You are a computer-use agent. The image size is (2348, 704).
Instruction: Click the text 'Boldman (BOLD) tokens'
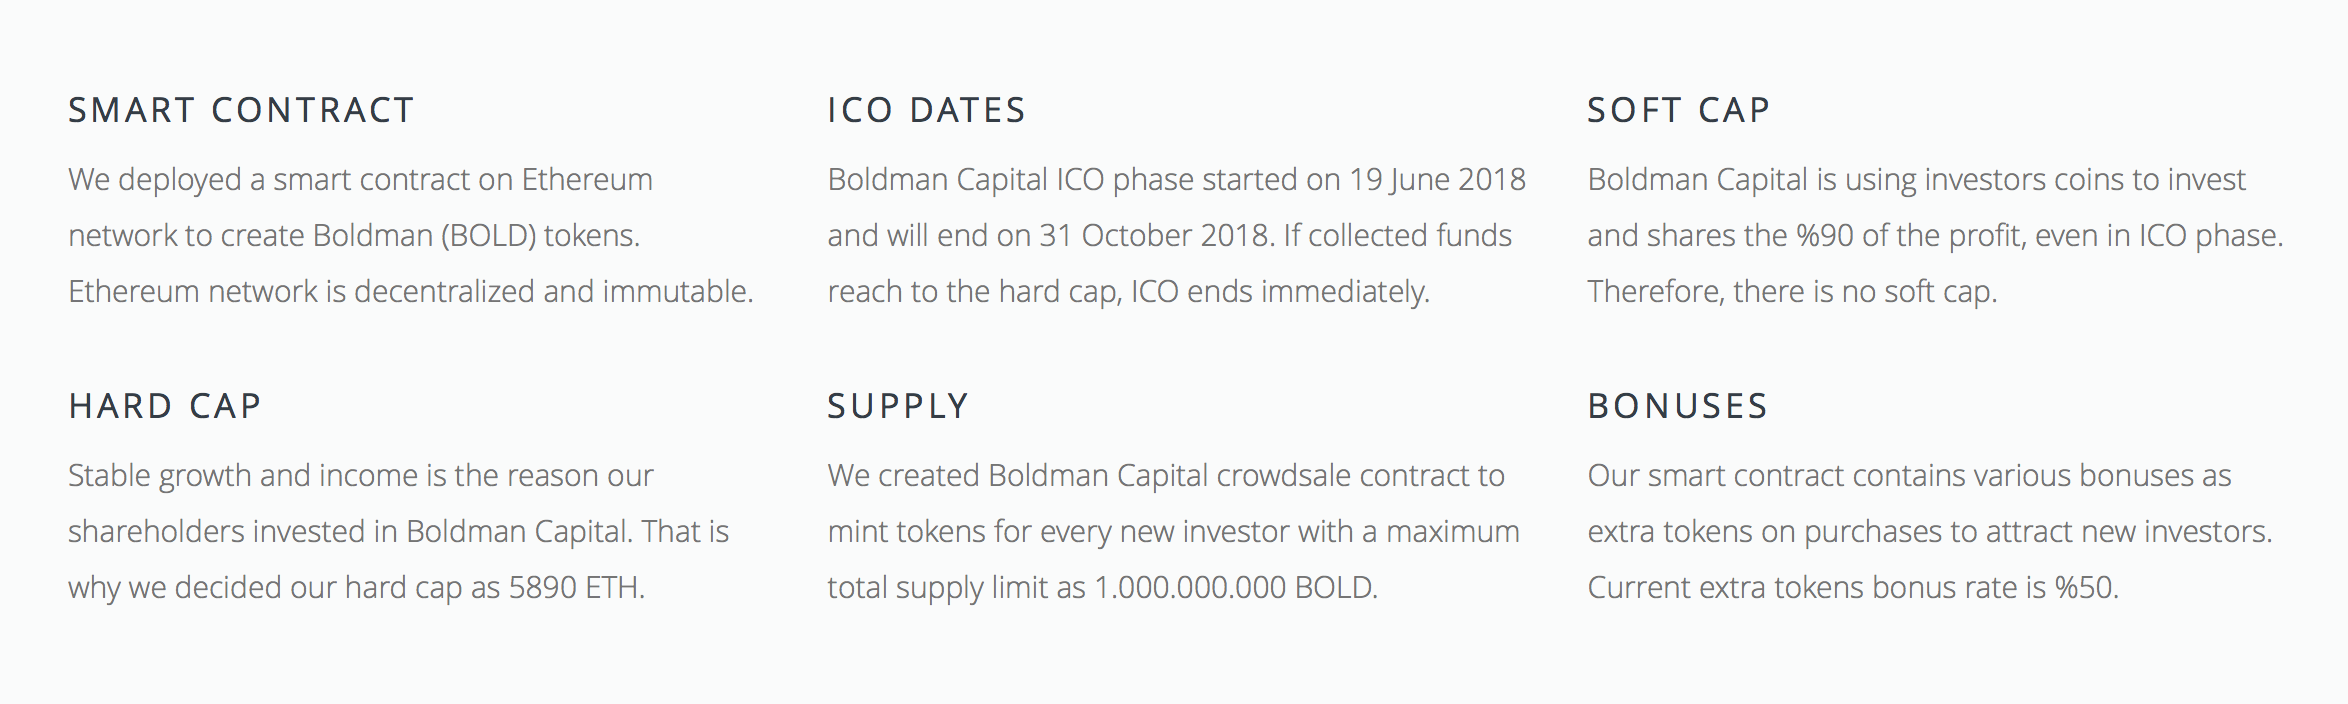474,236
